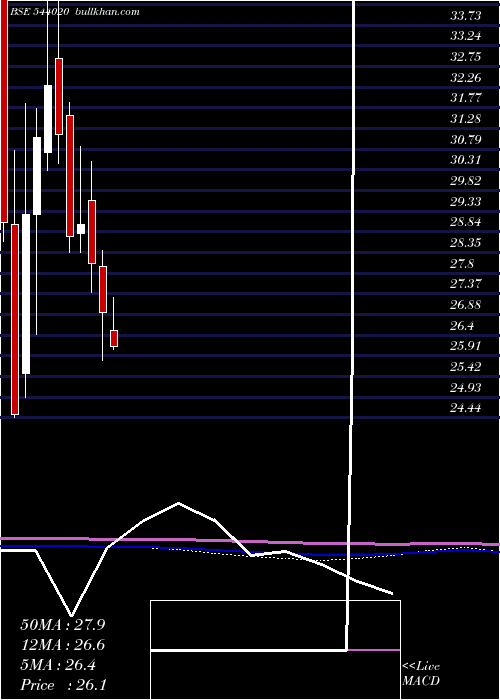Click the 50MA : 27.9 readout
500x700 pixels.
(62, 625)
